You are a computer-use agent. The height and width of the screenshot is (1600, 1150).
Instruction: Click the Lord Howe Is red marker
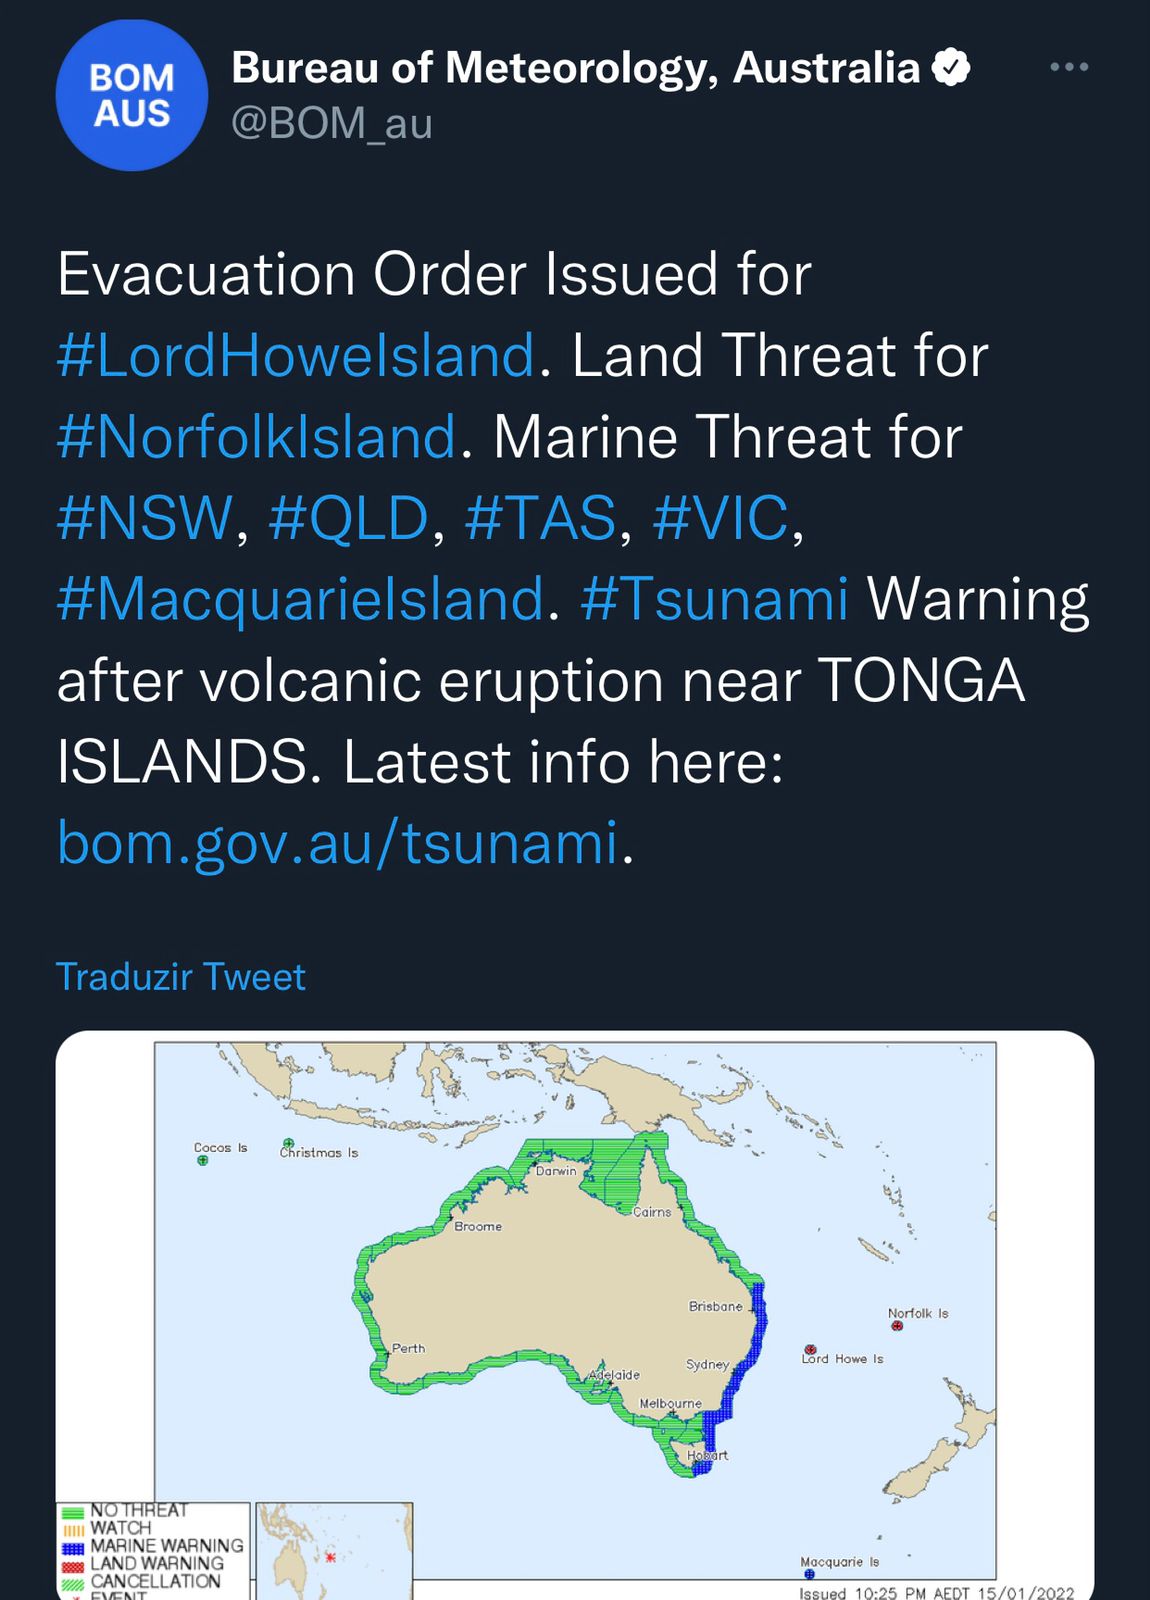pyautogui.click(x=811, y=1350)
